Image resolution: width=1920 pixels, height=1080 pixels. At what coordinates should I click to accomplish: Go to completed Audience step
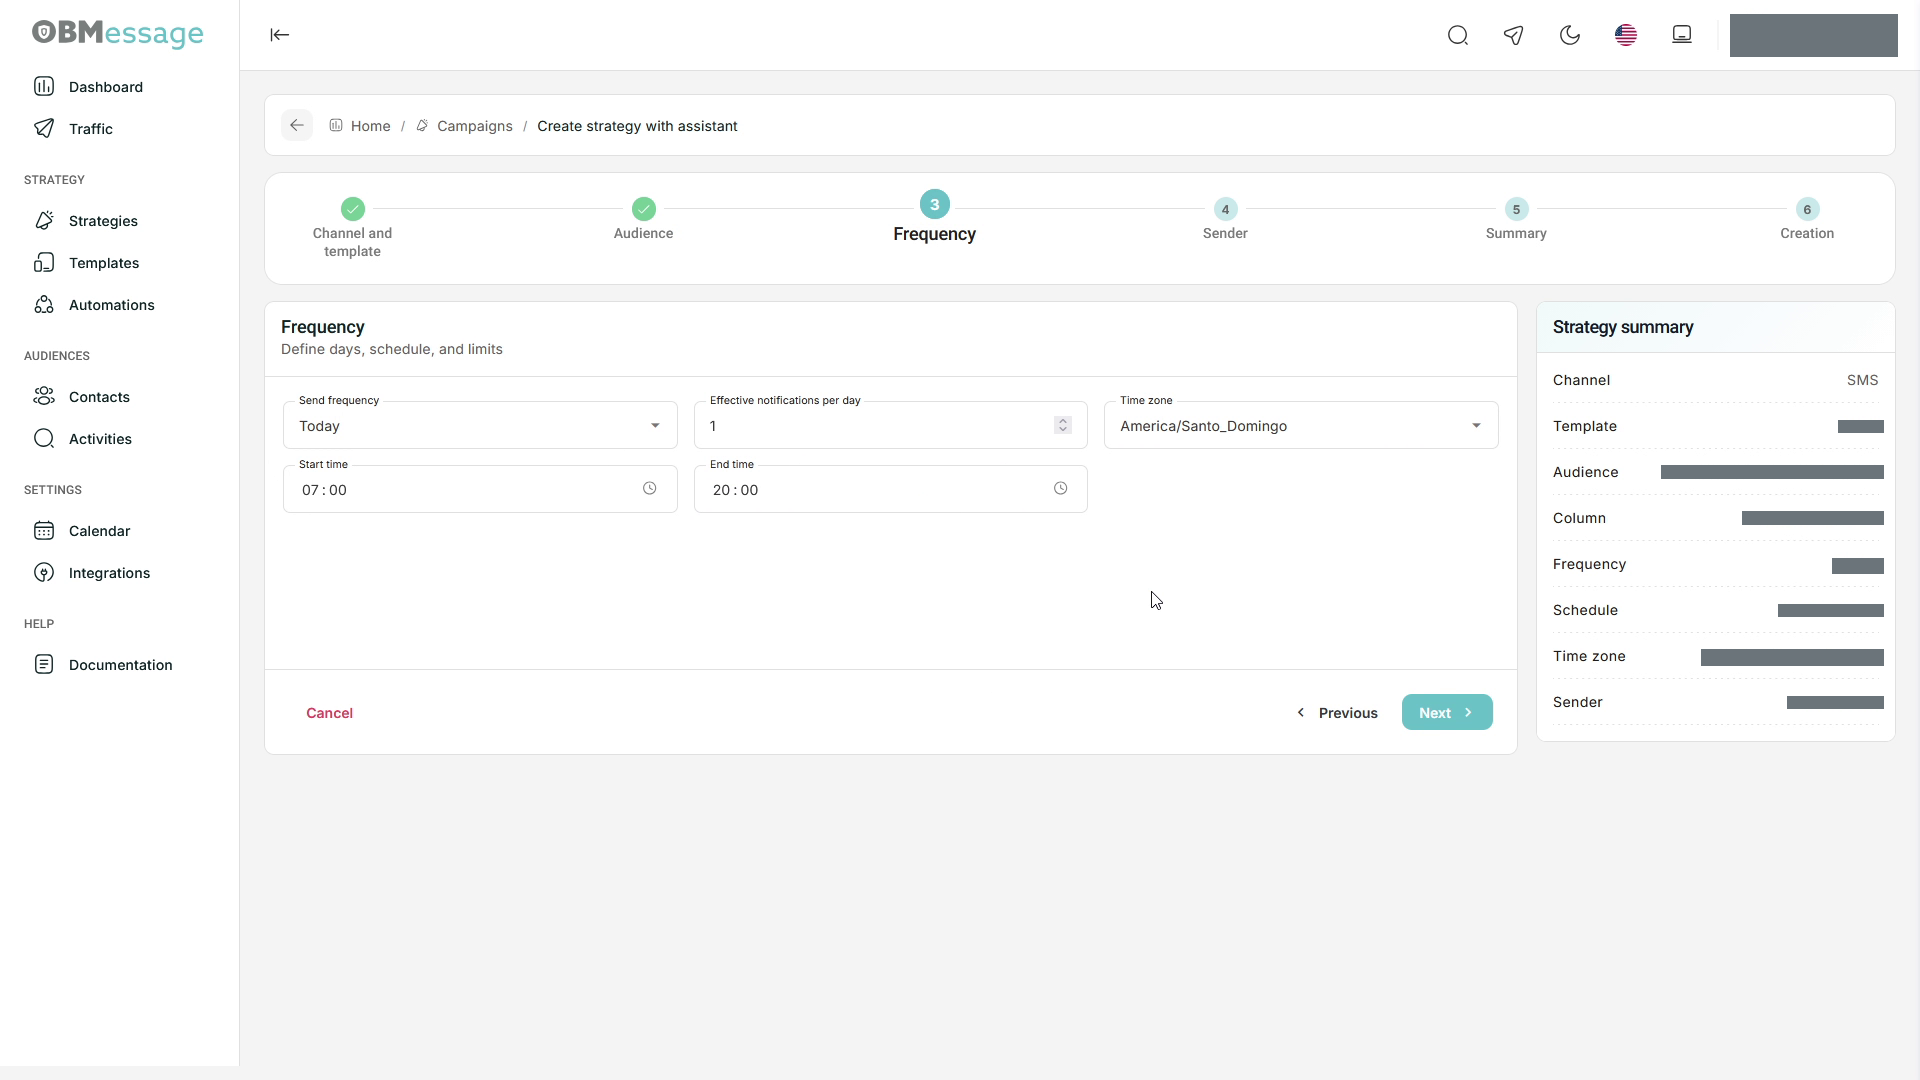[644, 220]
